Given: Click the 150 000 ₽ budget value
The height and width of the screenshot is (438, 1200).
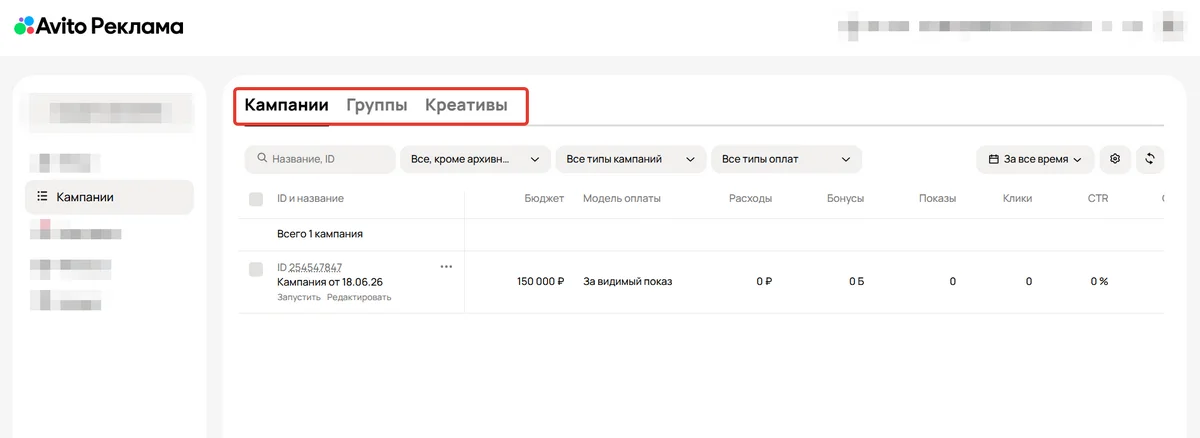Looking at the screenshot, I should [541, 282].
